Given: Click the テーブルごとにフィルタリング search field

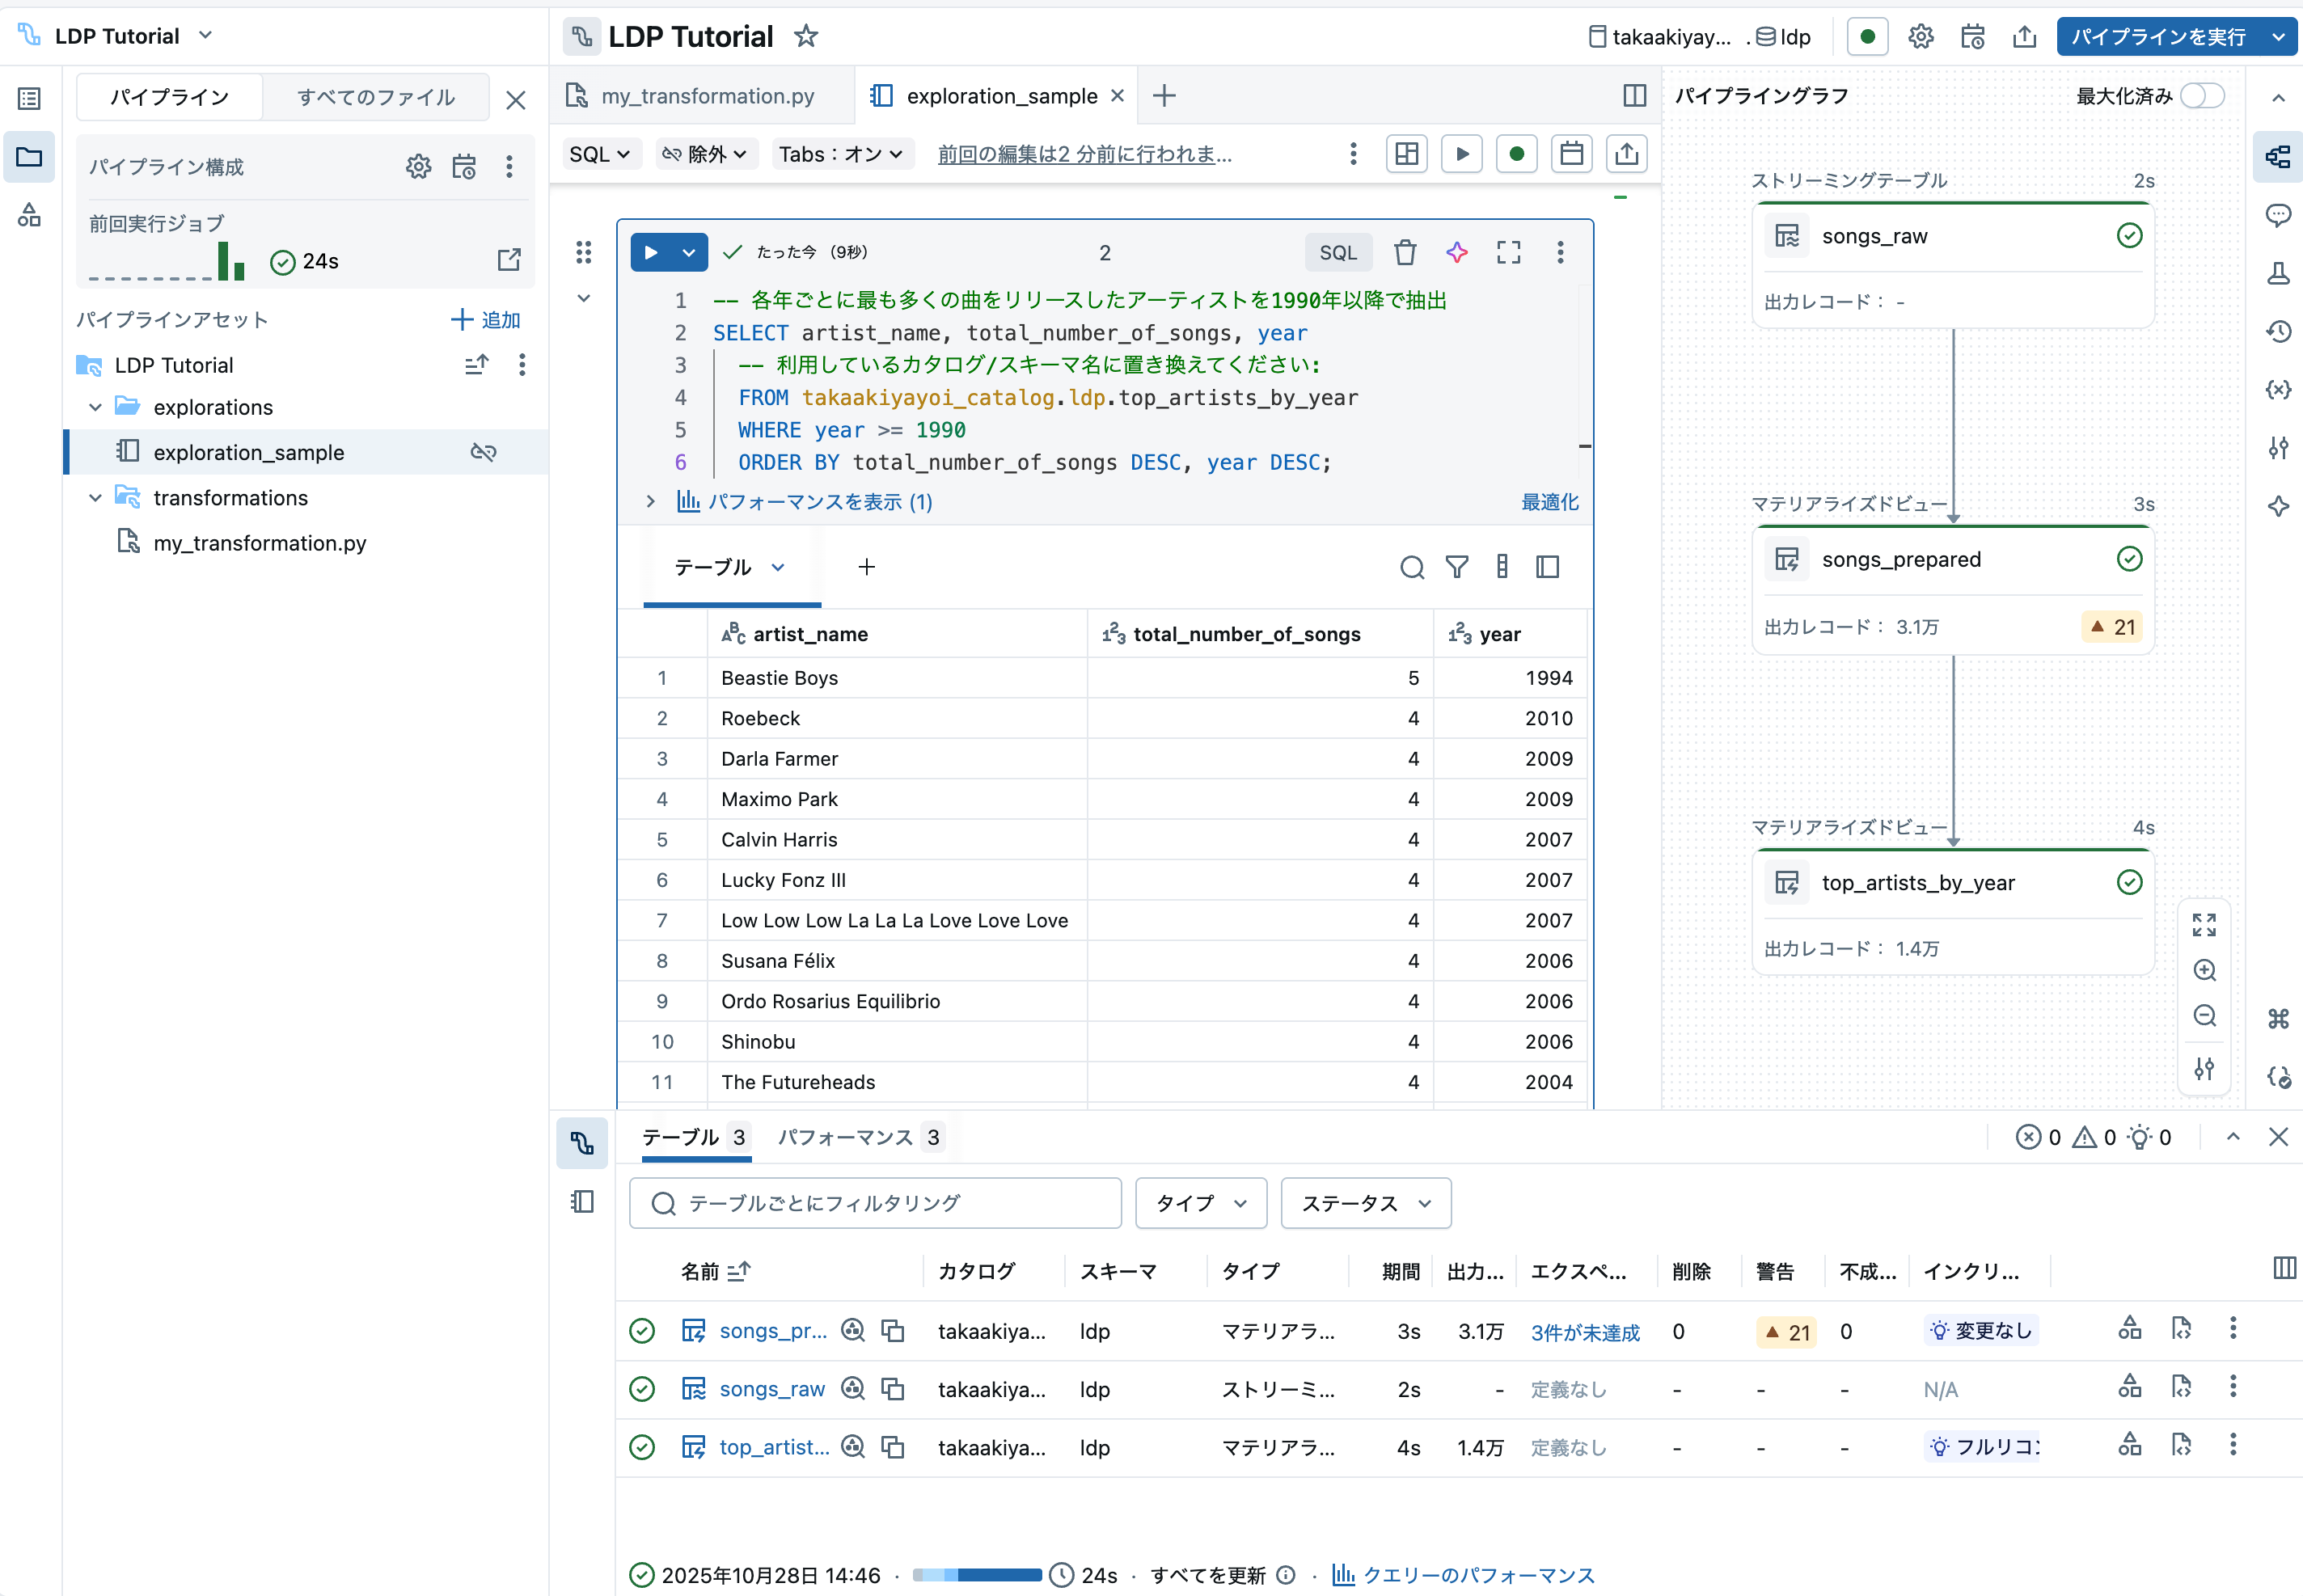Looking at the screenshot, I should [x=875, y=1203].
